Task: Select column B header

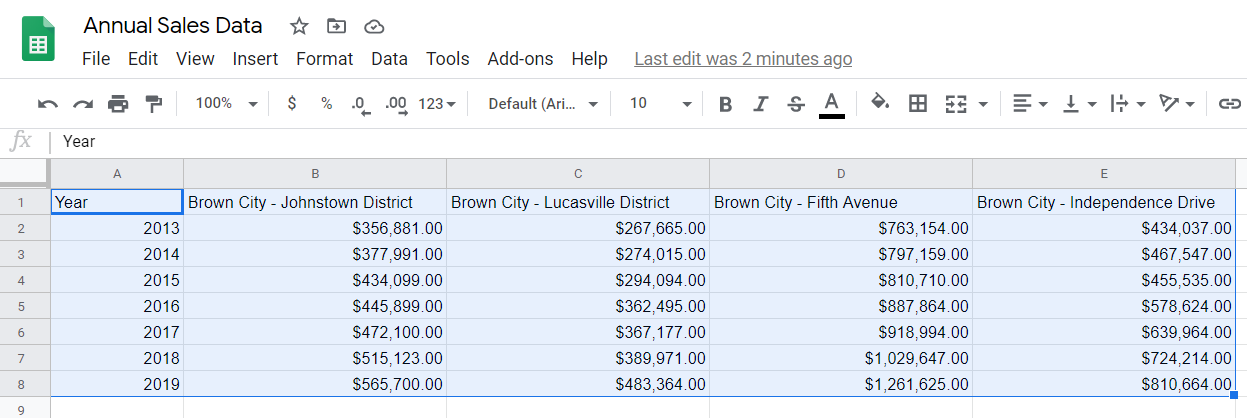Action: (x=315, y=174)
